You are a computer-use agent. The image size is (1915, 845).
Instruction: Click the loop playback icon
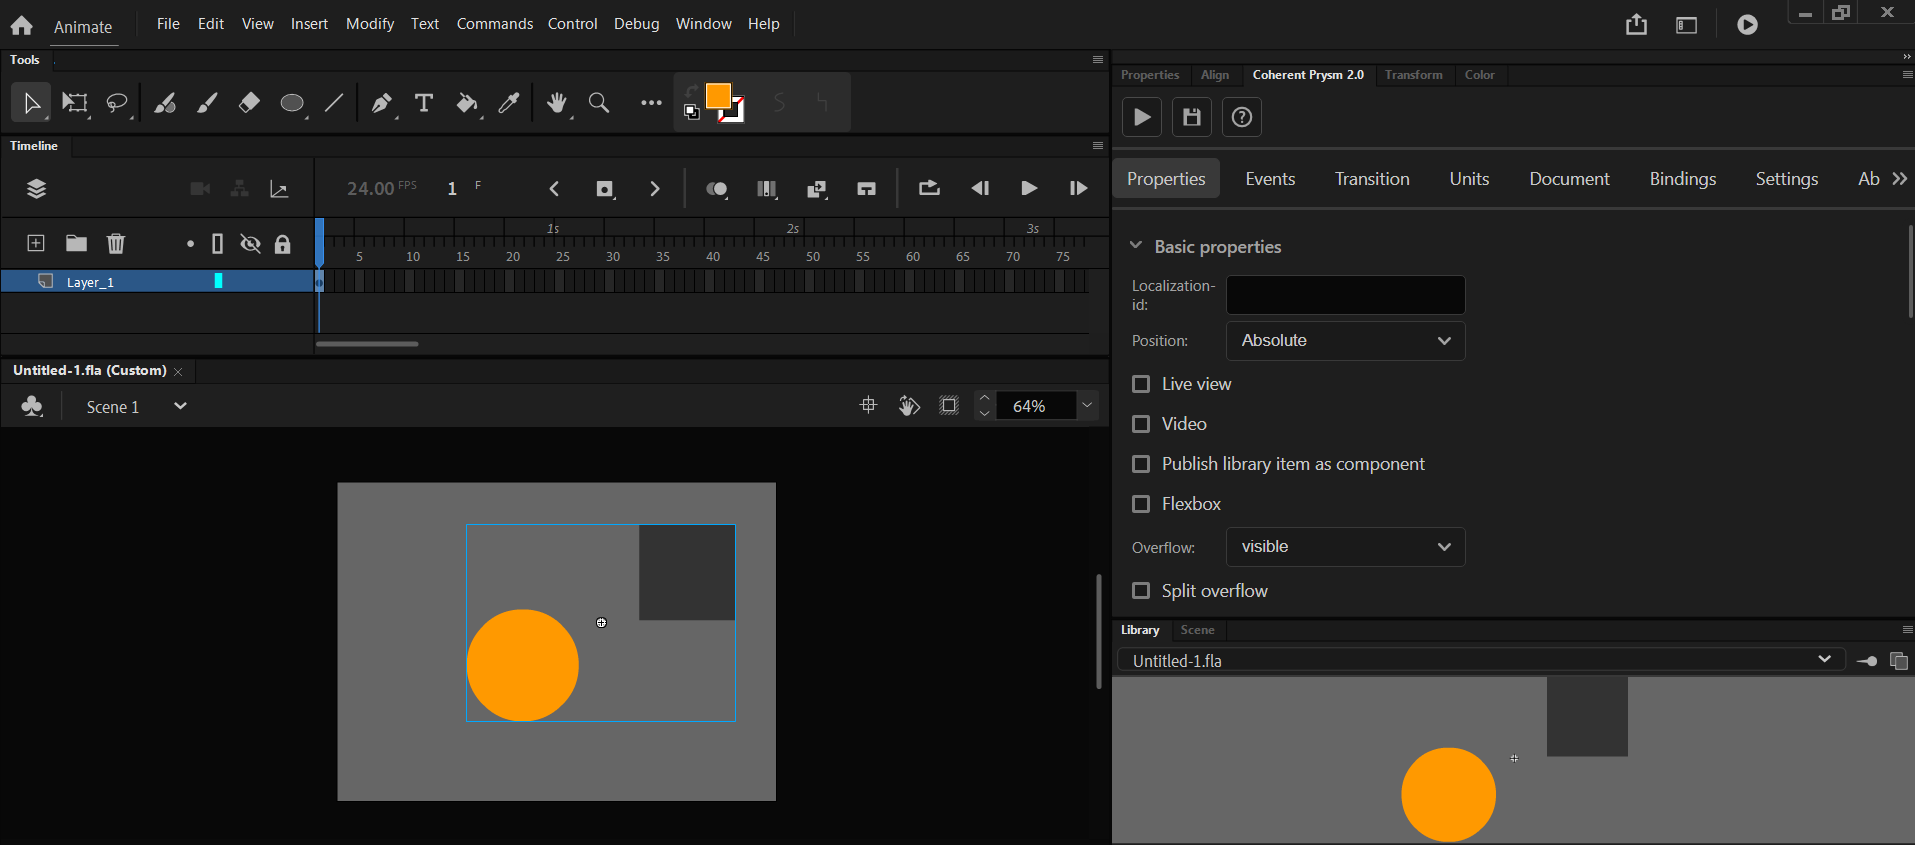(x=929, y=188)
